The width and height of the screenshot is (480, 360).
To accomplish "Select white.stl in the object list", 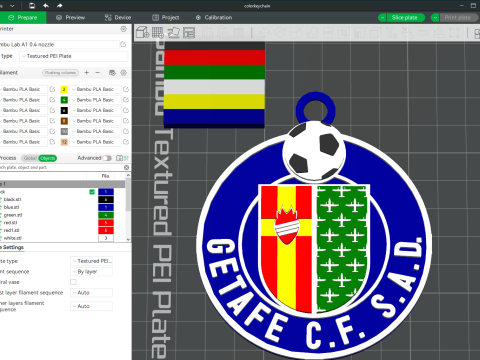I will [13, 238].
